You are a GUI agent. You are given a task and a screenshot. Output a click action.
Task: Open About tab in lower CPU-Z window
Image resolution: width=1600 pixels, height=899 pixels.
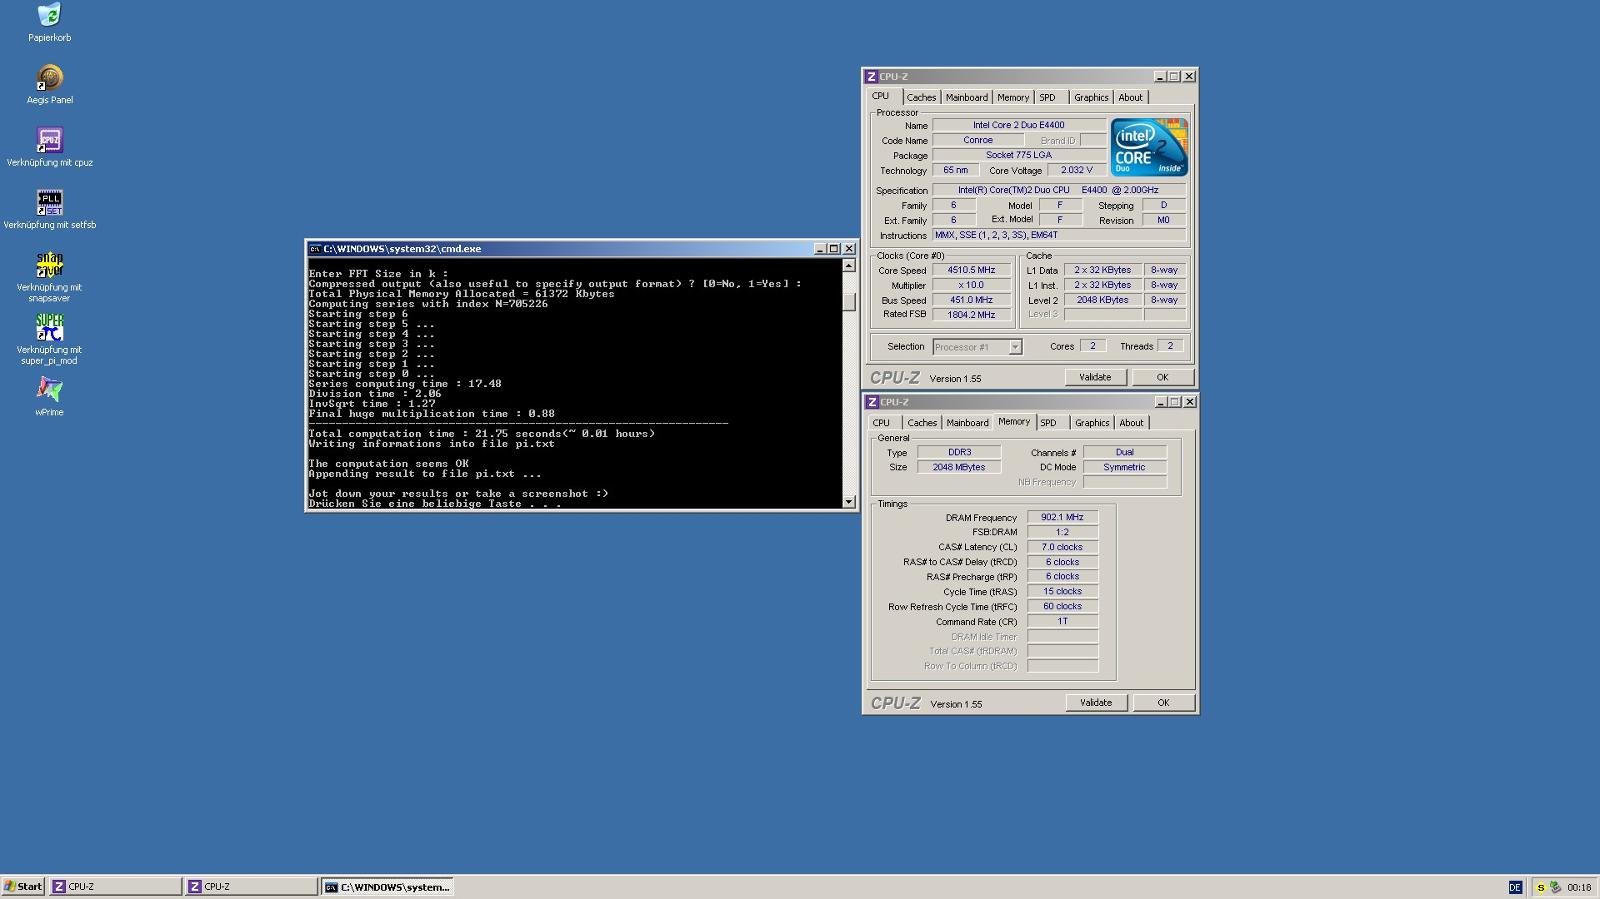click(x=1131, y=423)
